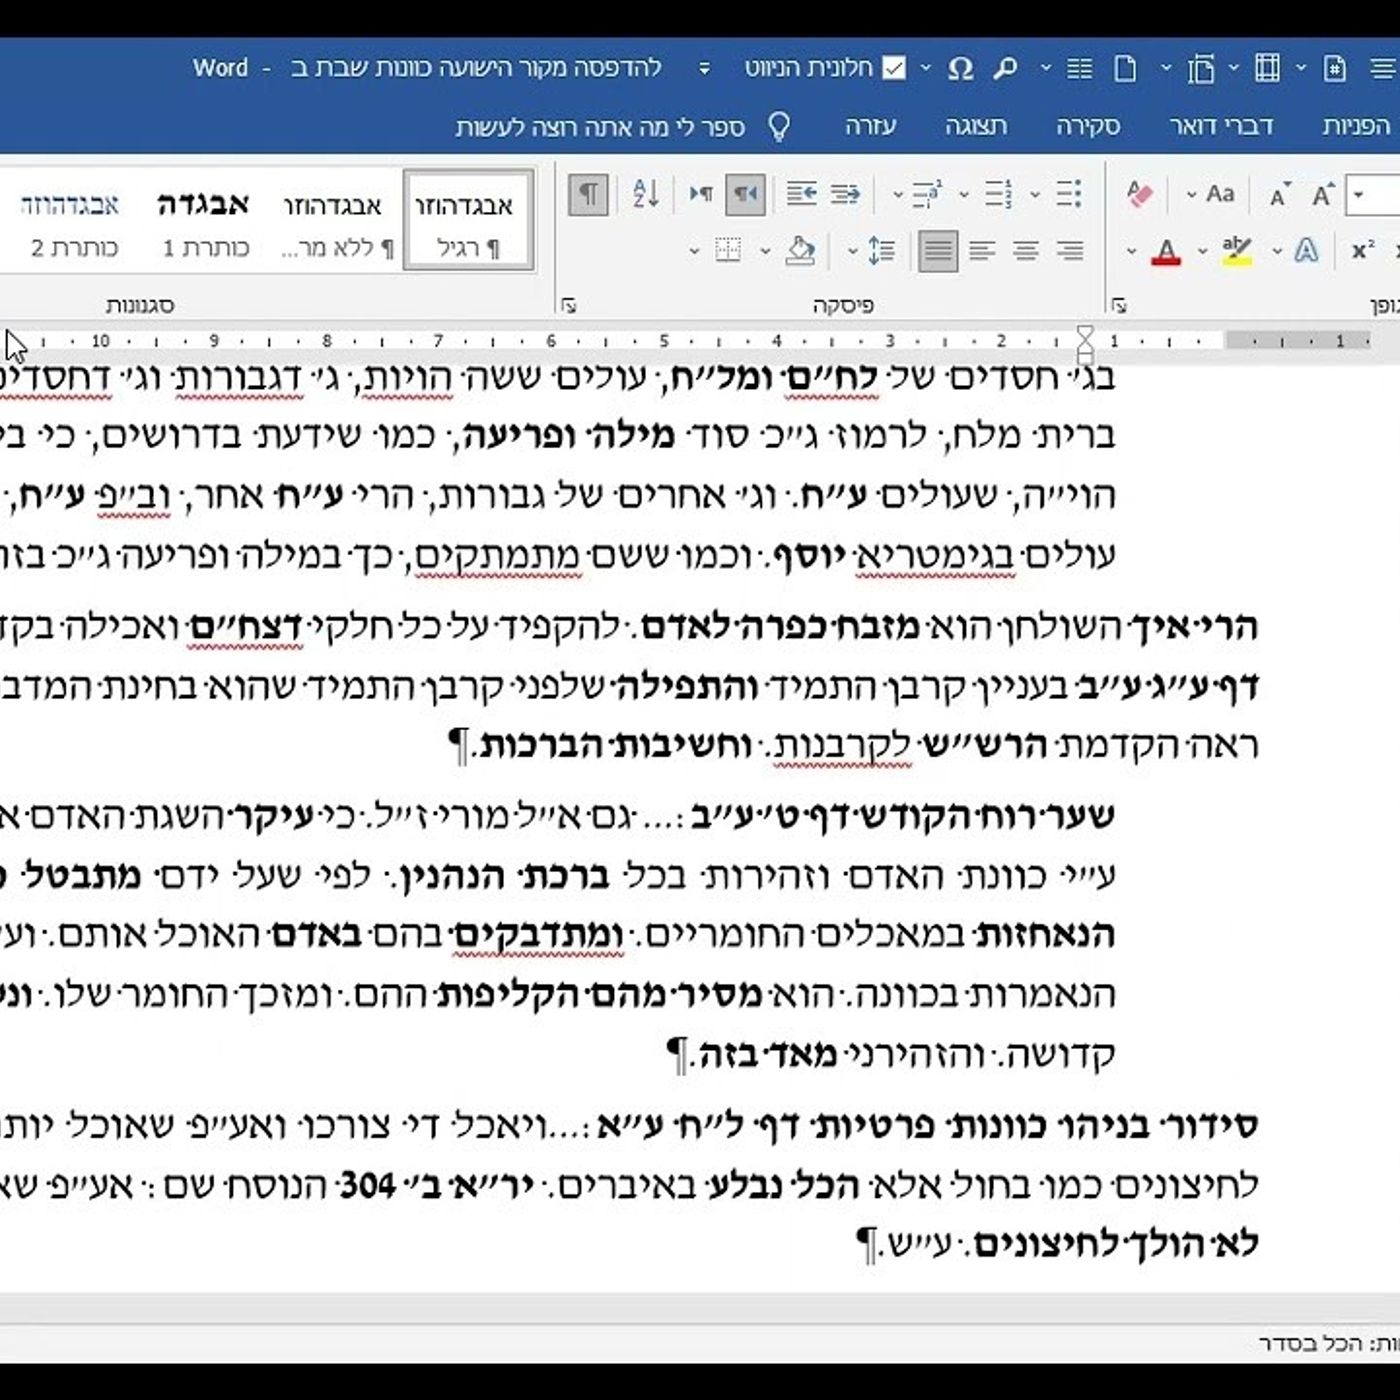Apply the yellow text highlight color
Image resolution: width=1400 pixels, height=1400 pixels.
1237,250
